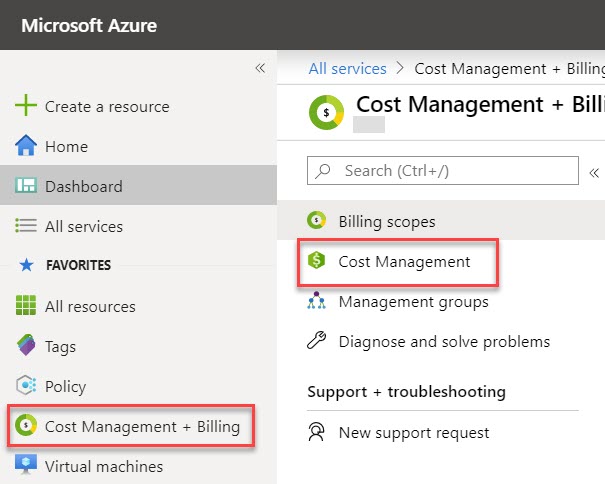
Task: Click the Virtual machines monitor icon
Action: pos(26,466)
